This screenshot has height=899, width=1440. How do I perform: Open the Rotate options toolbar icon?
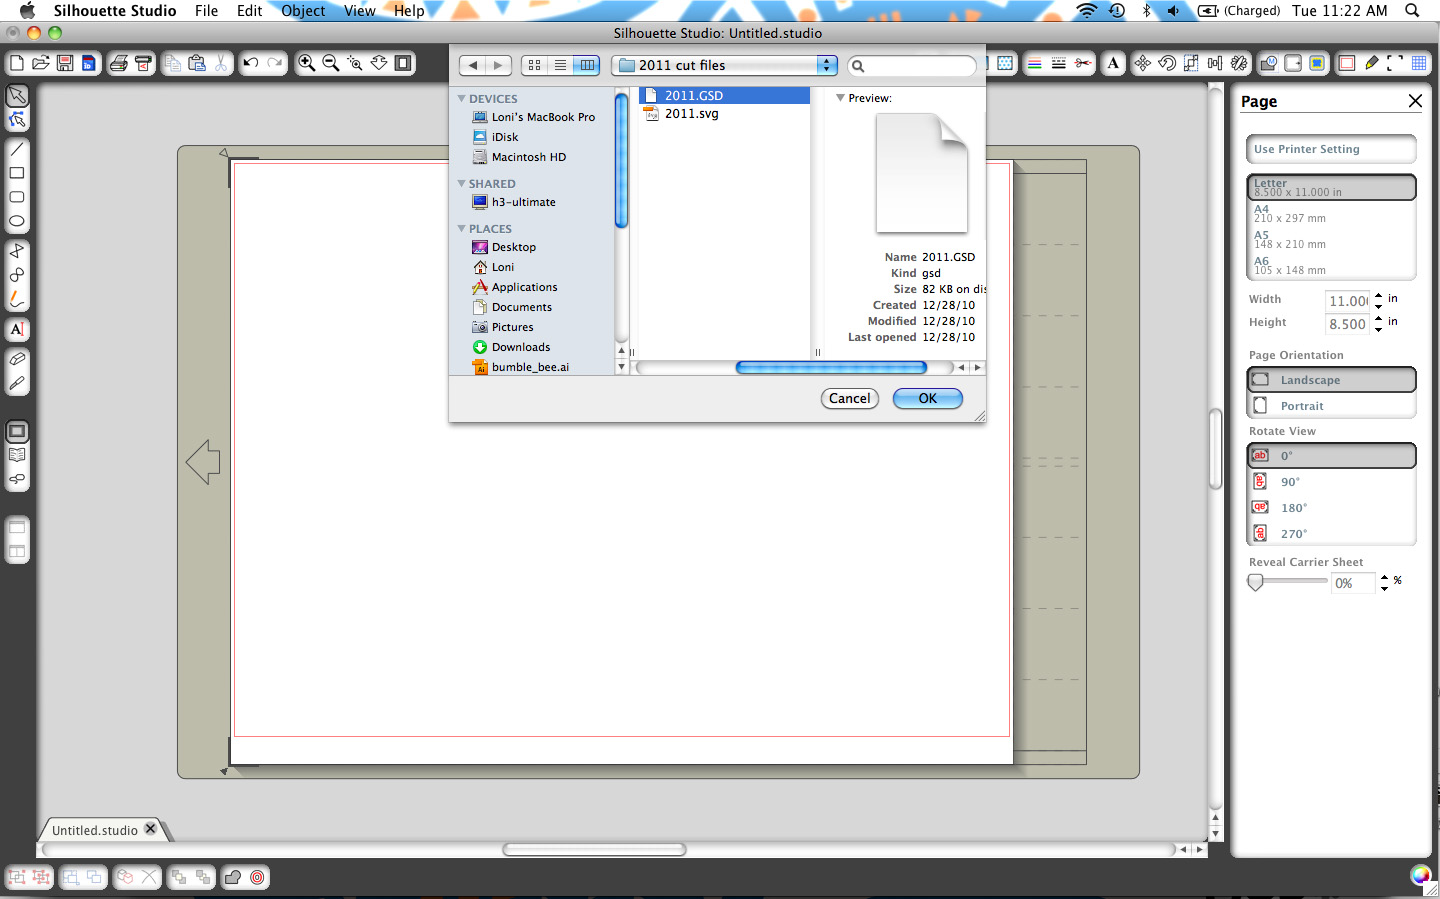[x=1167, y=62]
